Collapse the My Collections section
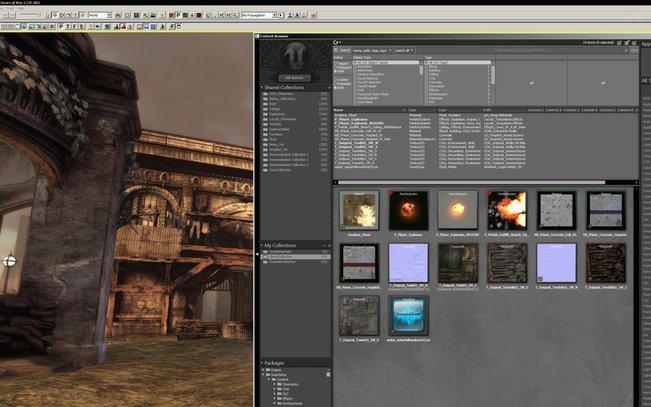This screenshot has width=651, height=407. click(x=262, y=245)
